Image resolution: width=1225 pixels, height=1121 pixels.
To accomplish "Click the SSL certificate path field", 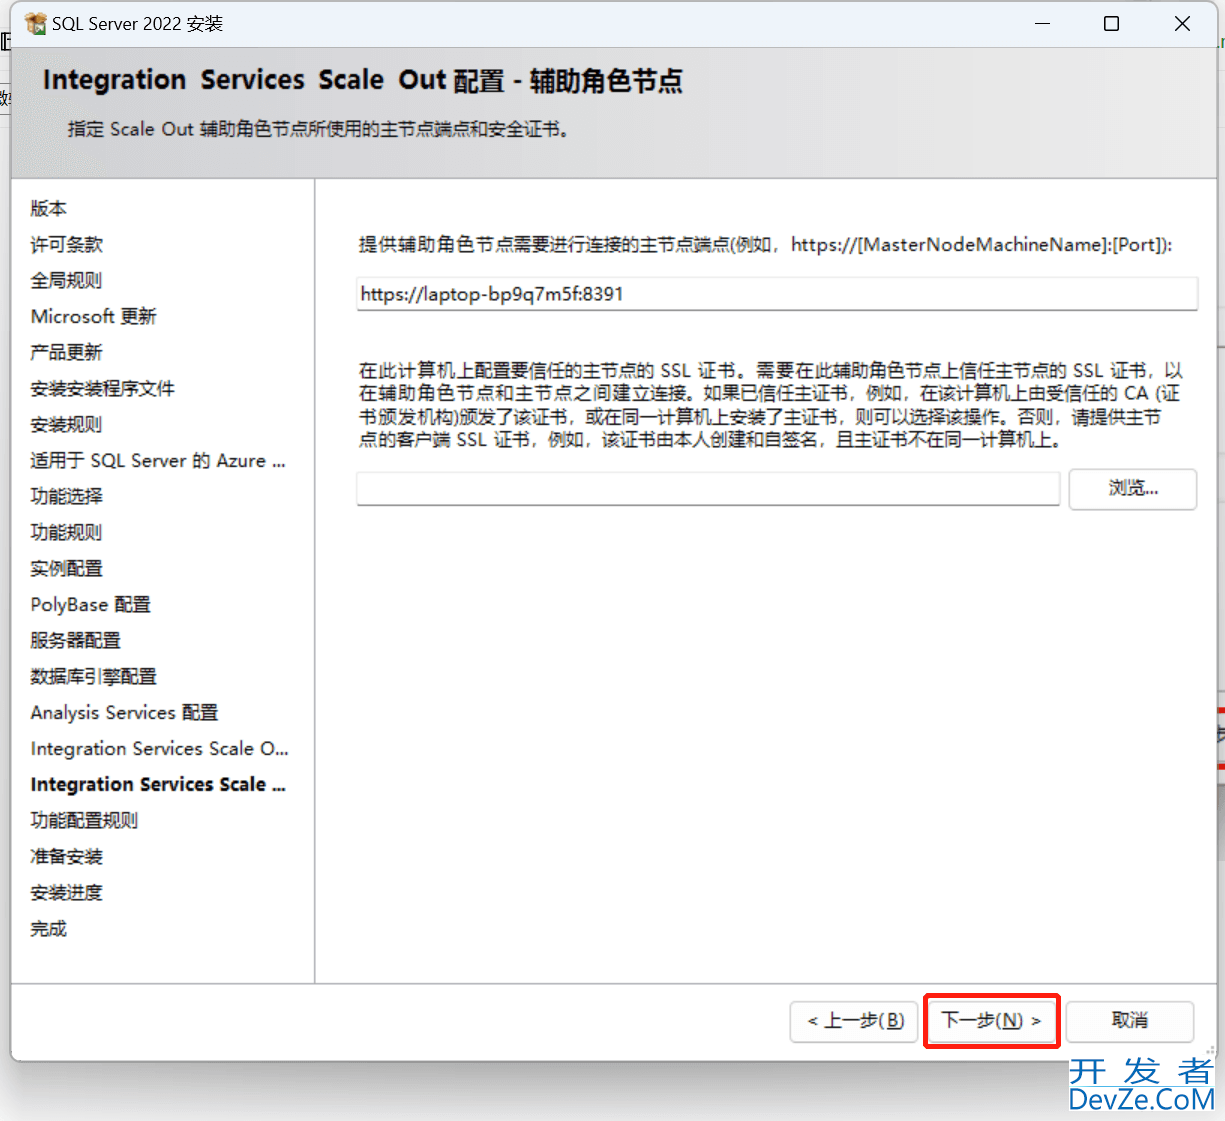I will (x=708, y=489).
